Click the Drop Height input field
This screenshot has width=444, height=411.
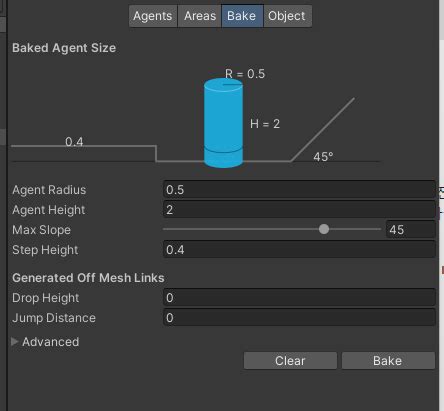[299, 298]
